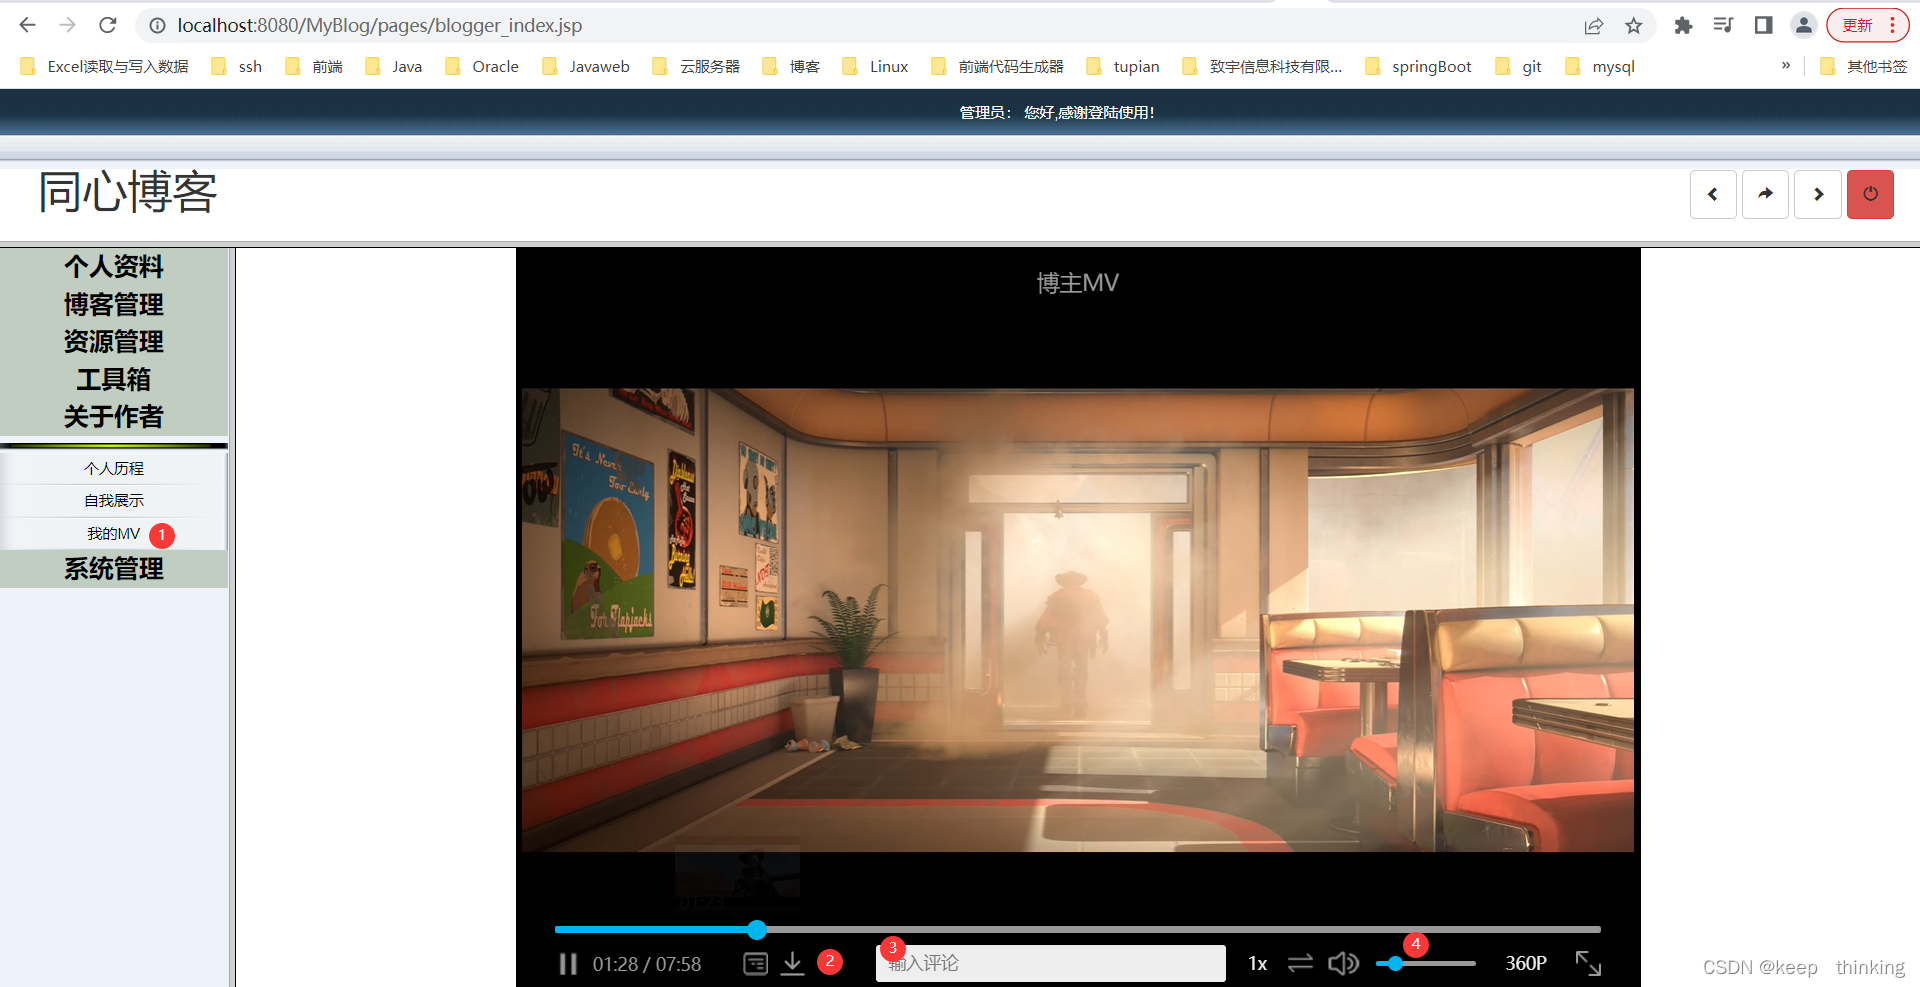Open the browser extensions puzzle icon
Viewport: 1920px width, 987px height.
click(1684, 25)
